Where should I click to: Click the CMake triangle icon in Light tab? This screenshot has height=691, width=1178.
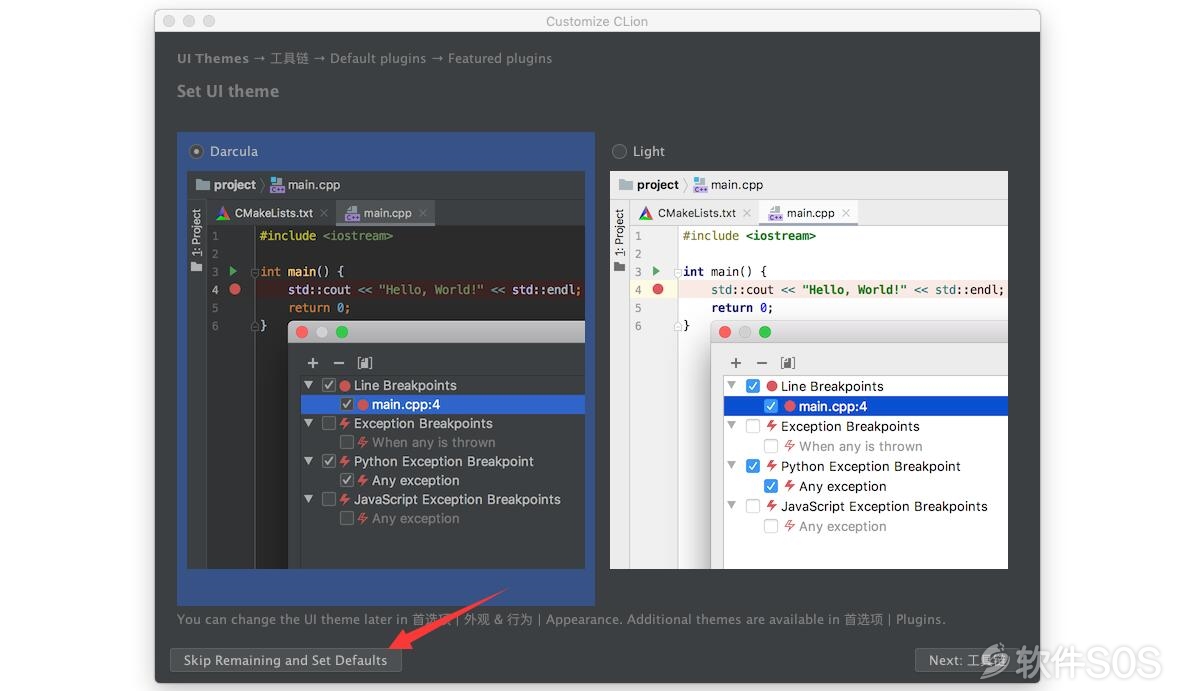point(646,213)
